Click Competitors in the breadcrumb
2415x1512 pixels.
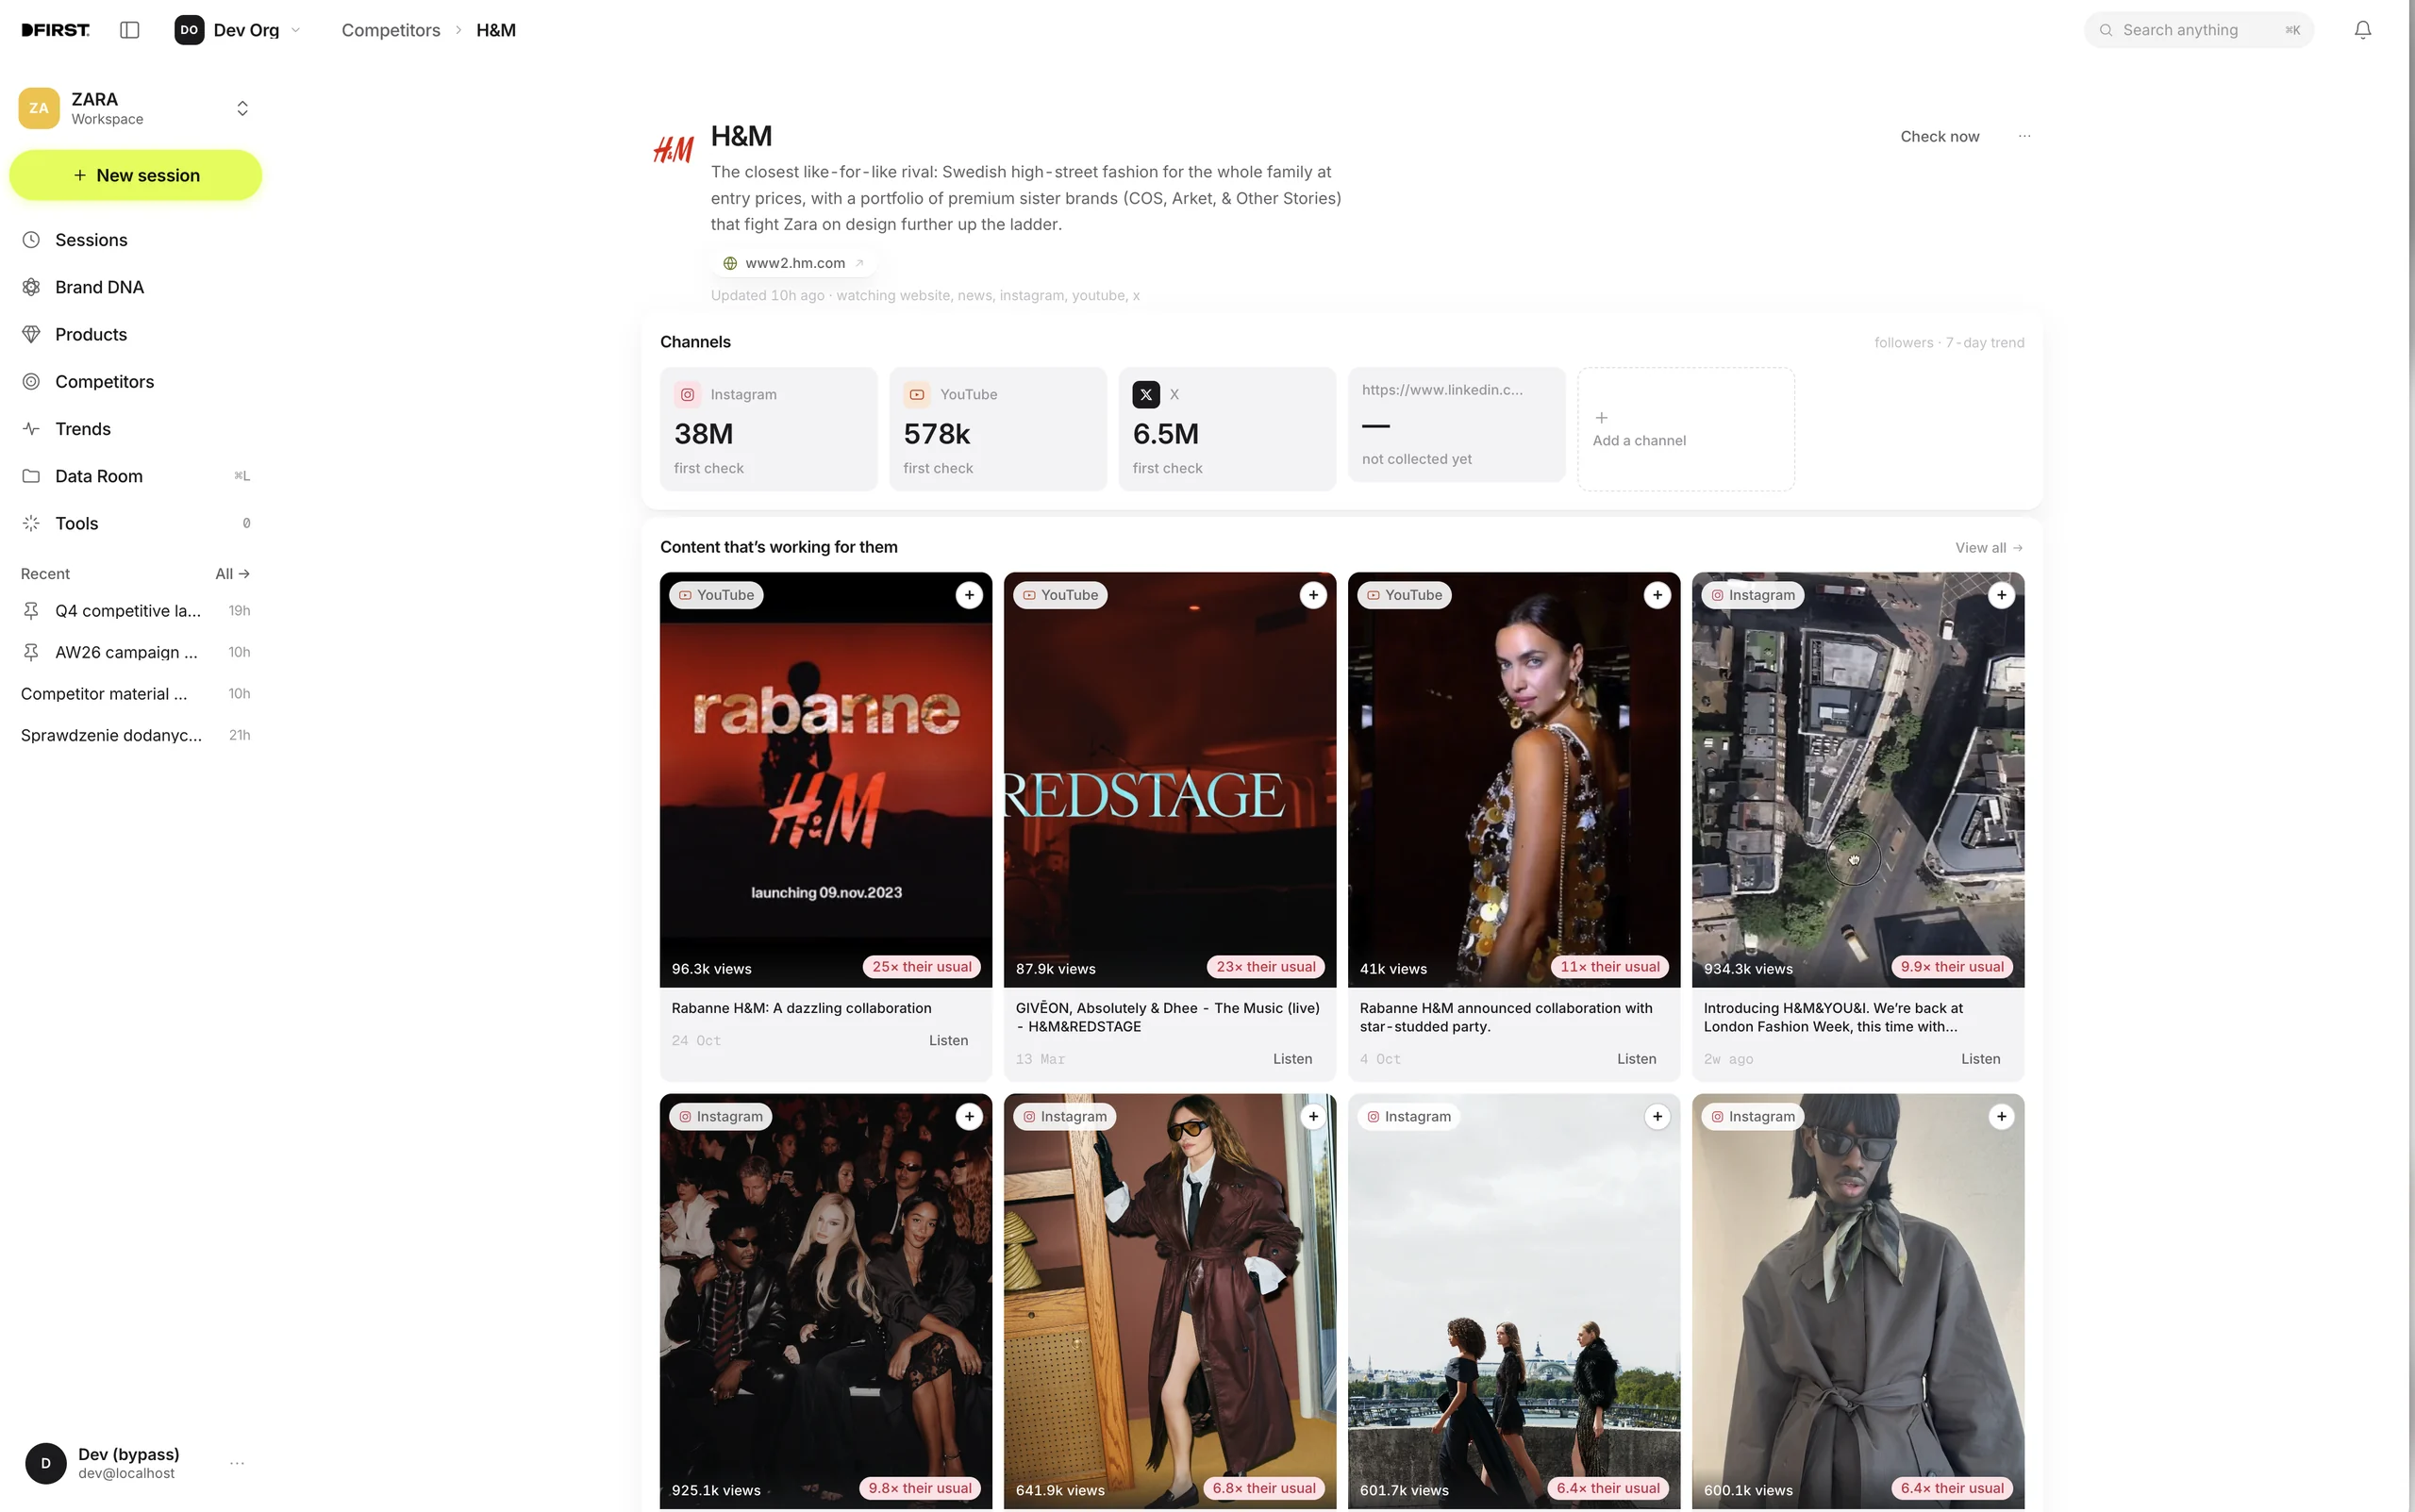pyautogui.click(x=390, y=30)
